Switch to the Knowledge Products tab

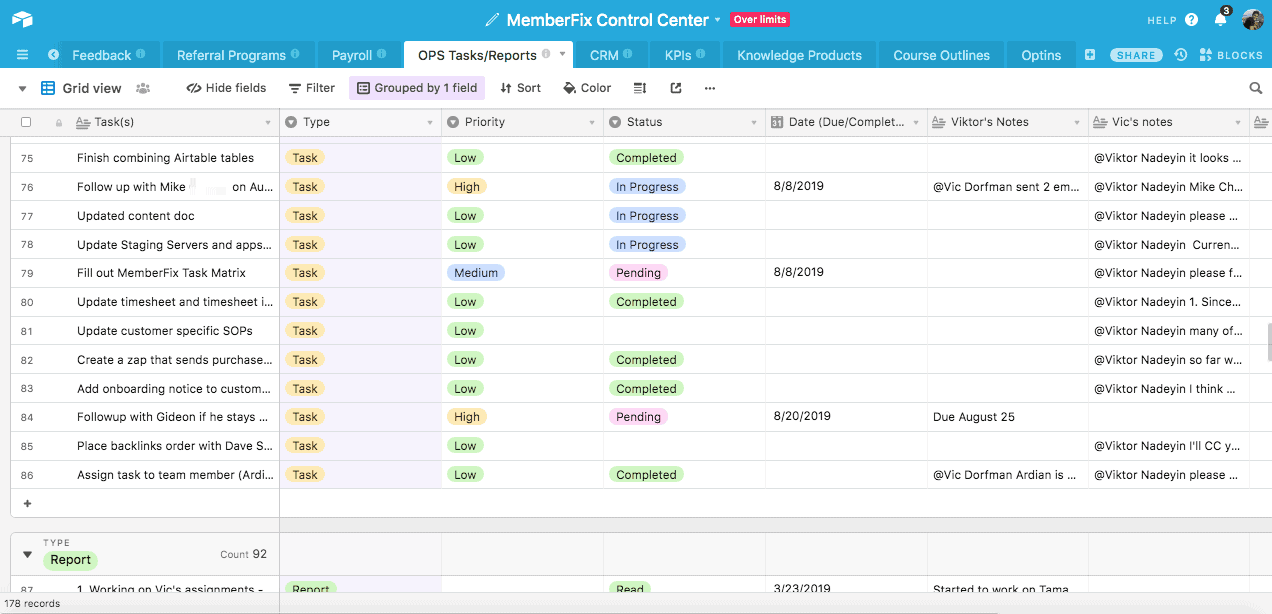tap(799, 55)
